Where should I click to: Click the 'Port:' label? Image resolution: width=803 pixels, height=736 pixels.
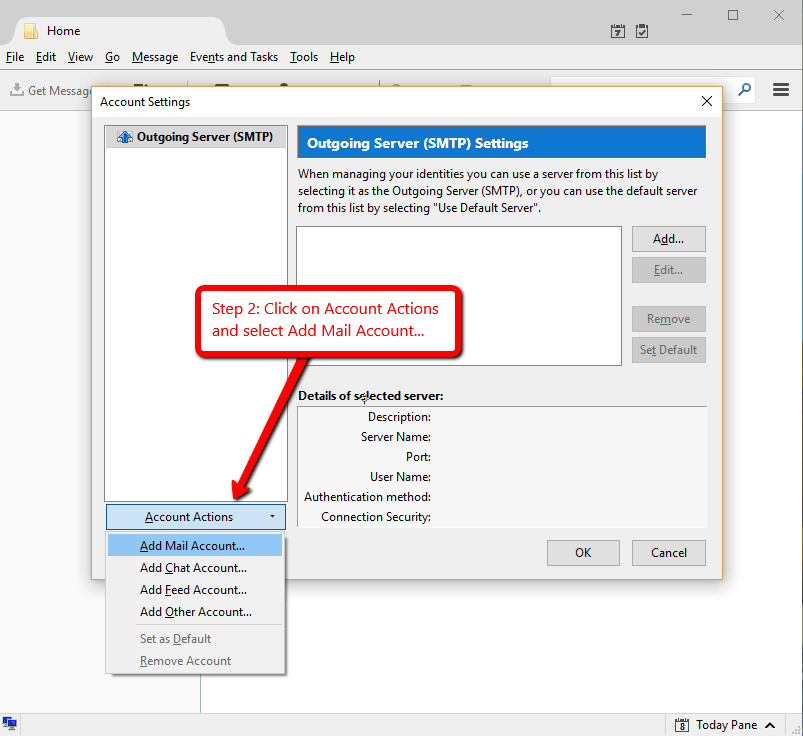[418, 457]
